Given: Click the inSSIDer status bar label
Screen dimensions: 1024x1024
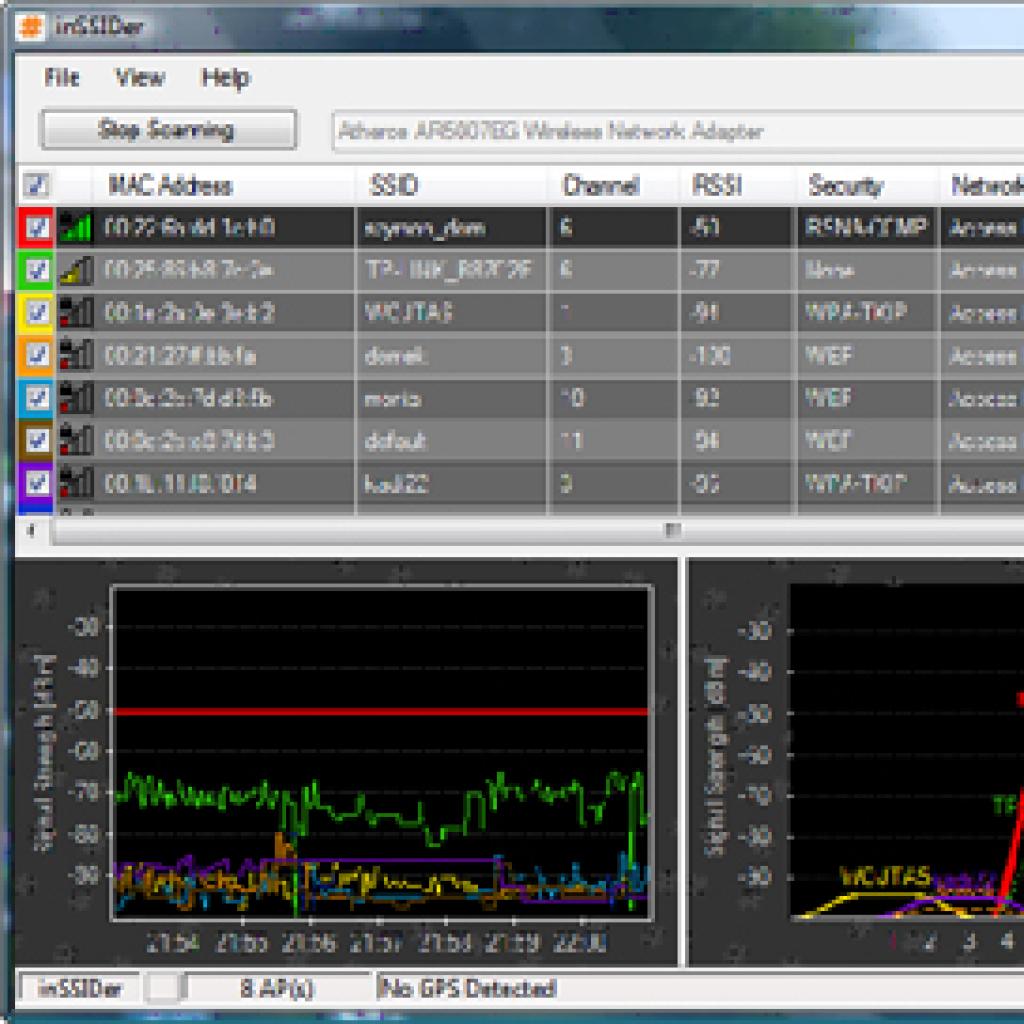Looking at the screenshot, I should (80, 988).
